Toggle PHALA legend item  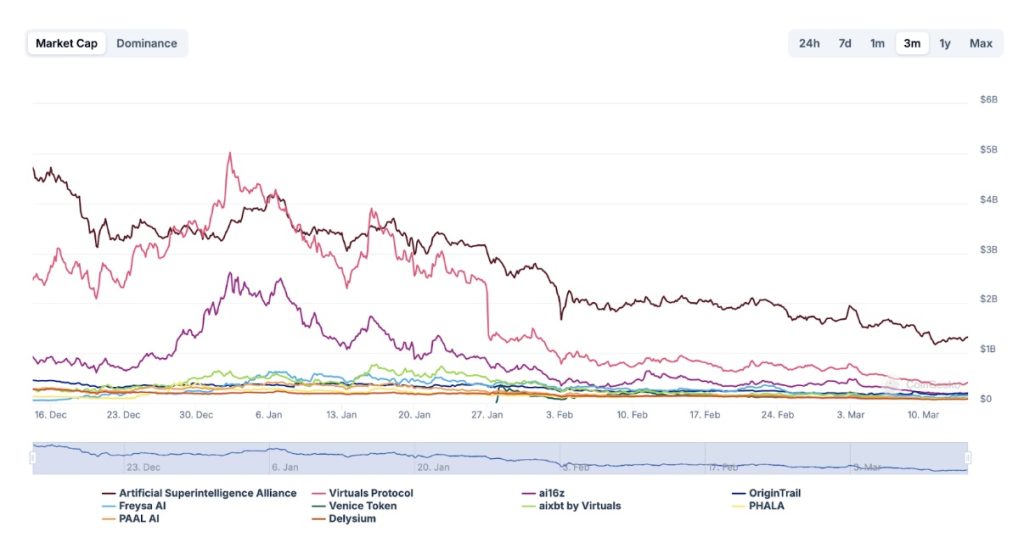point(758,506)
